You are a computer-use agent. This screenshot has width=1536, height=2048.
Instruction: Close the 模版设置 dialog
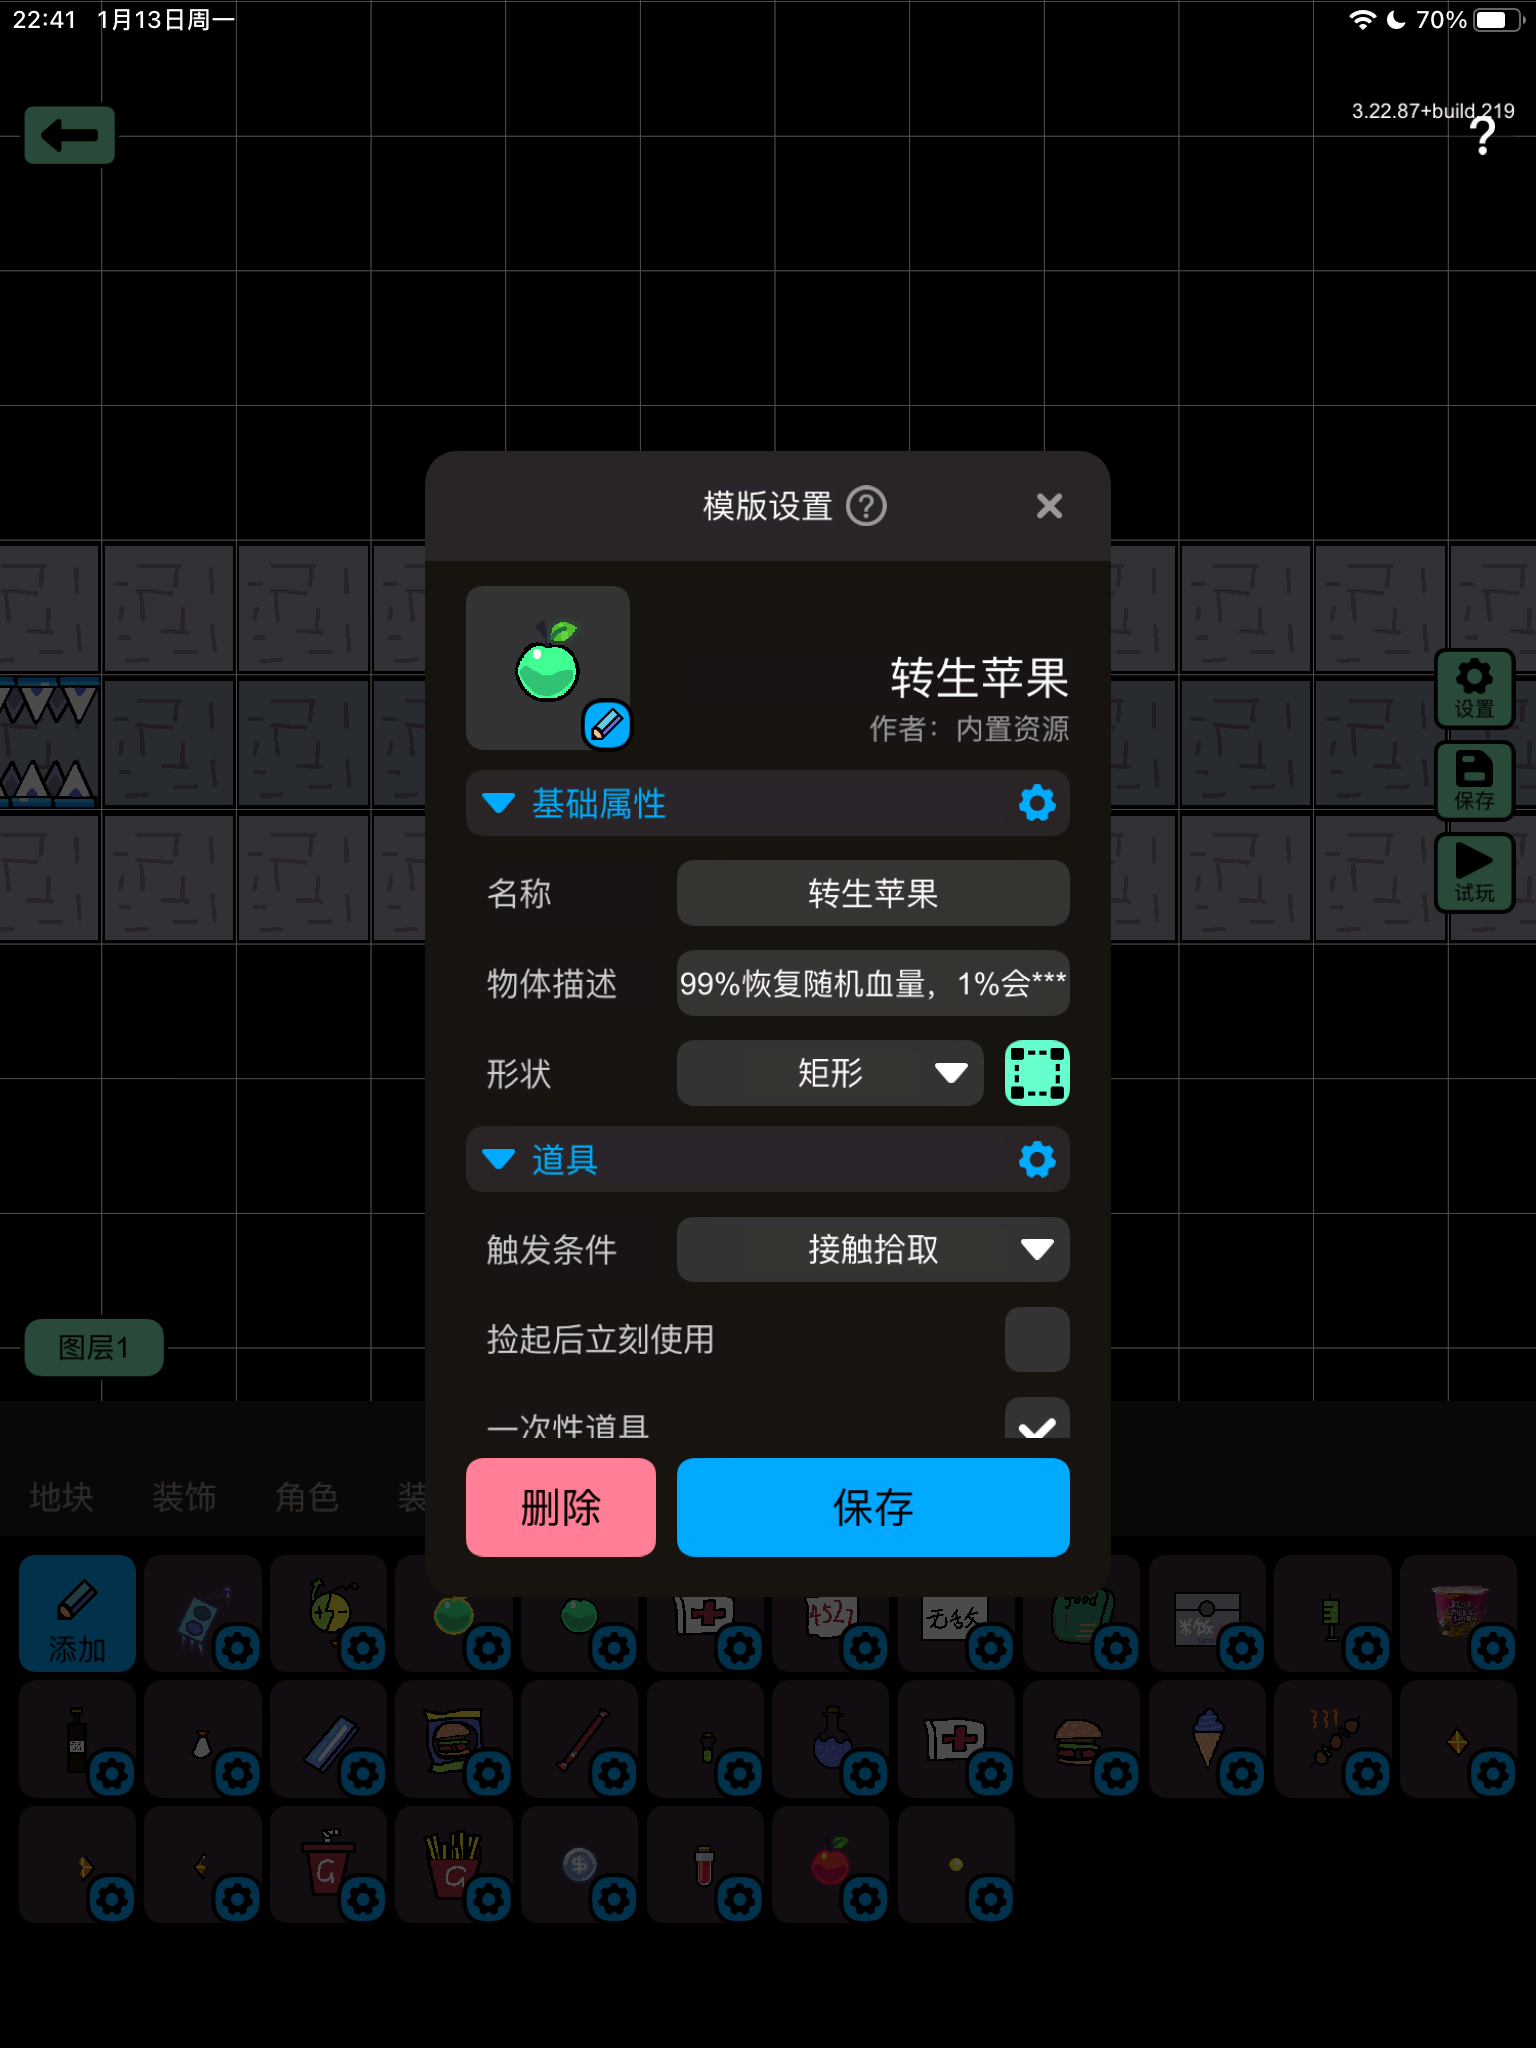pos(1049,506)
